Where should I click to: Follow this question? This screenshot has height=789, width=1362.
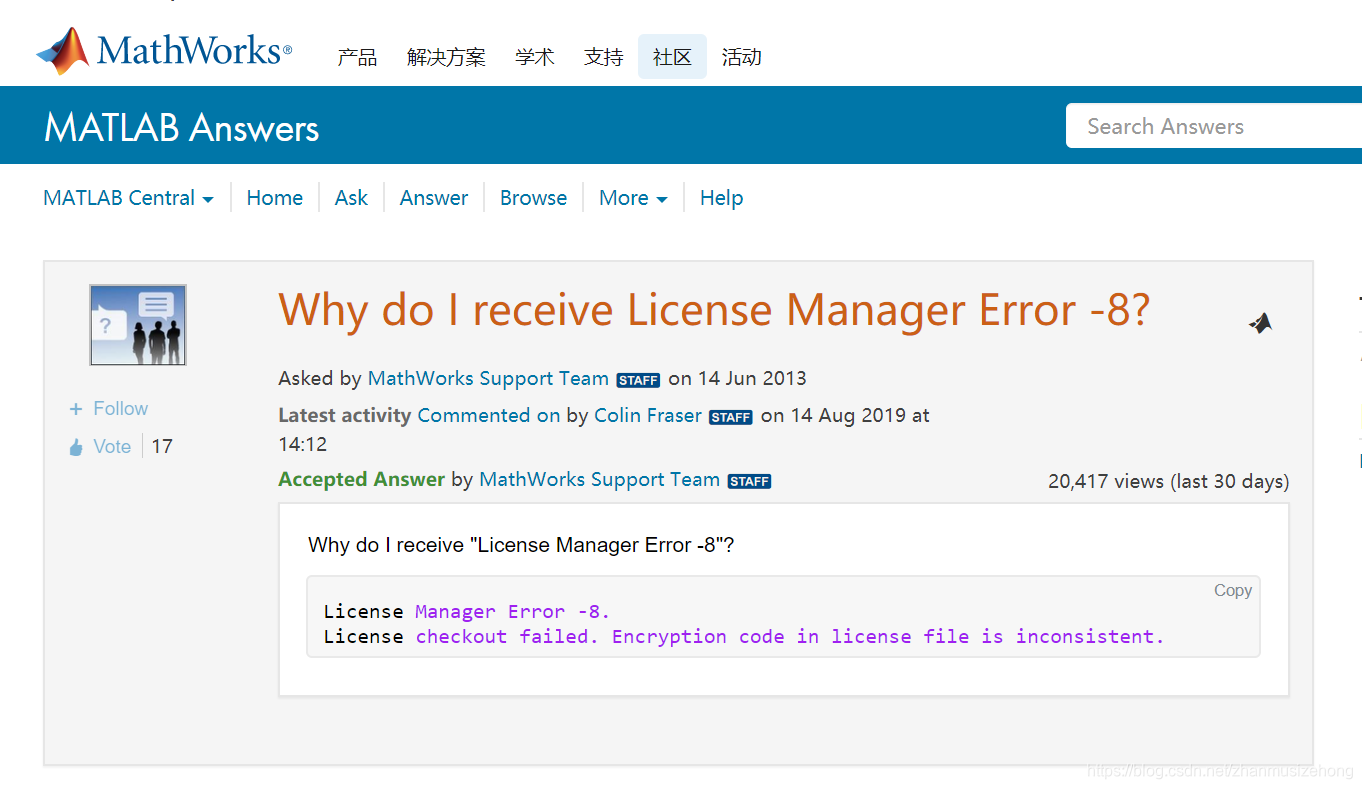[x=120, y=408]
